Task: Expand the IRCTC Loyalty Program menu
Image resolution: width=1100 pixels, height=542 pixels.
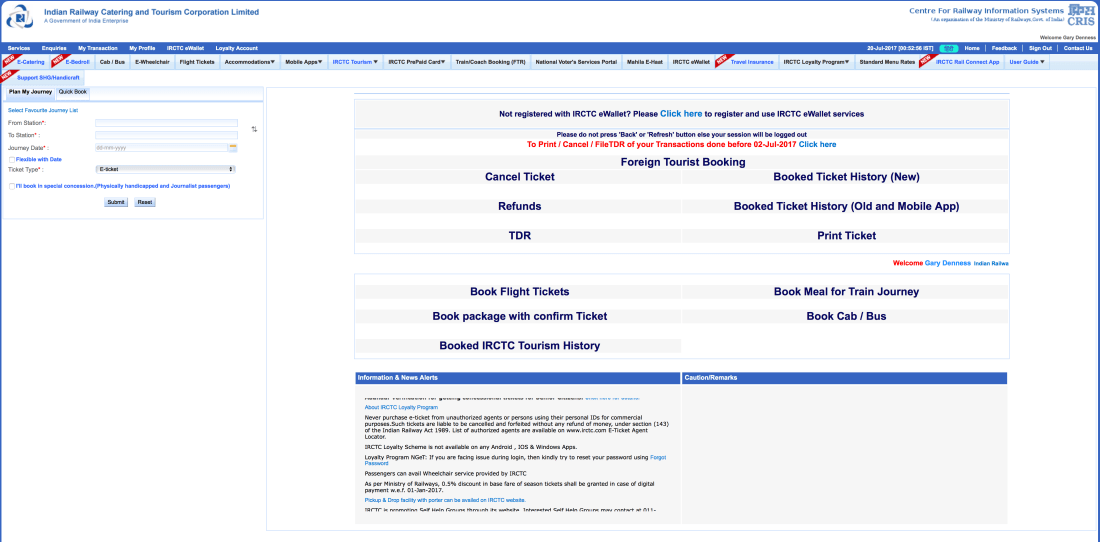Action: [817, 62]
